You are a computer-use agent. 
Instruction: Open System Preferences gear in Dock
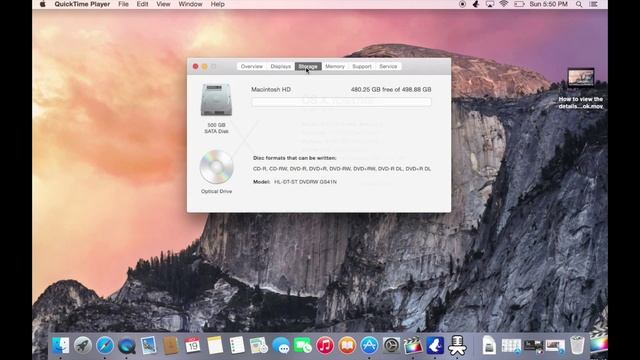click(391, 346)
